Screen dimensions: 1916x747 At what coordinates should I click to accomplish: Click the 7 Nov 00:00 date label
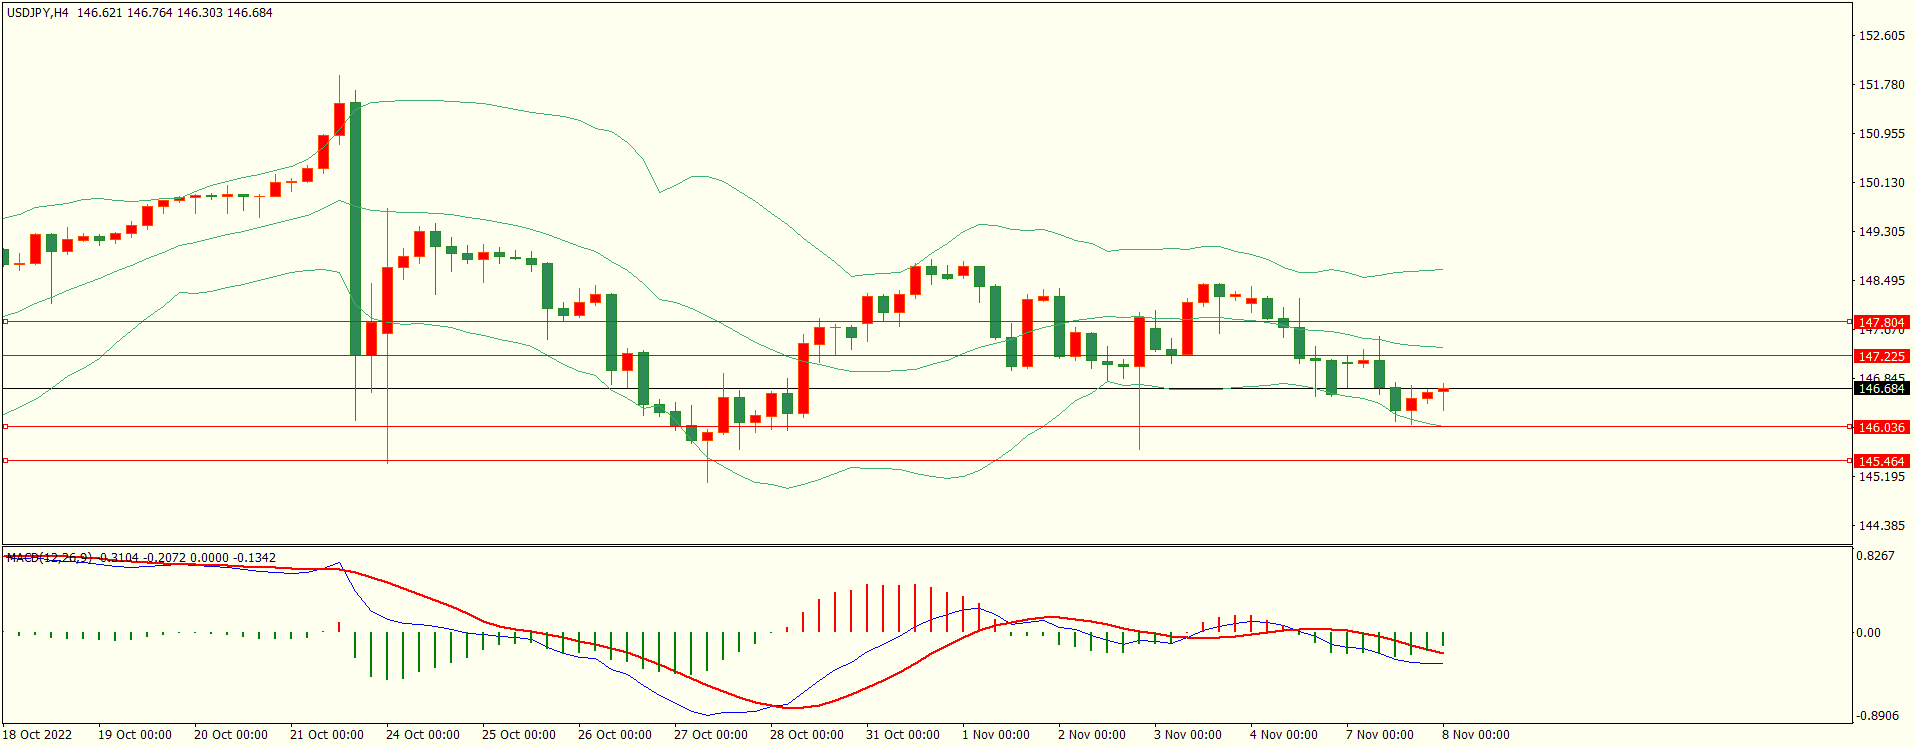[1379, 735]
